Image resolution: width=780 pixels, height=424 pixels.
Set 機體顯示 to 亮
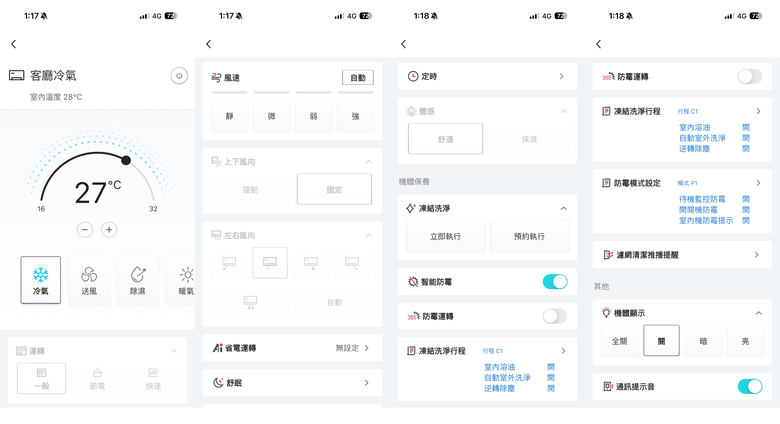pos(745,341)
